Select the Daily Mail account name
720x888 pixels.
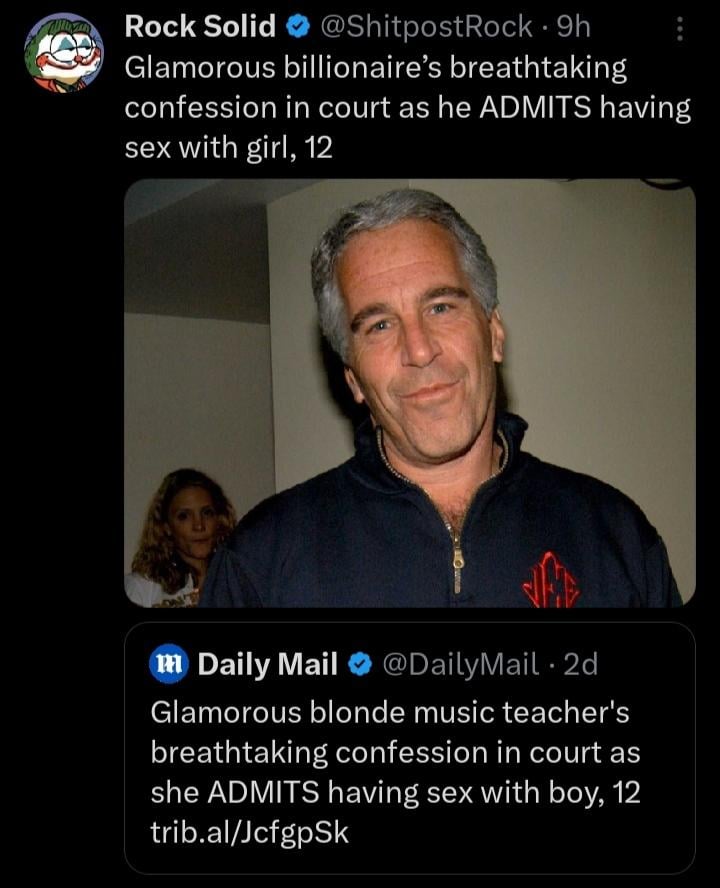(267, 664)
